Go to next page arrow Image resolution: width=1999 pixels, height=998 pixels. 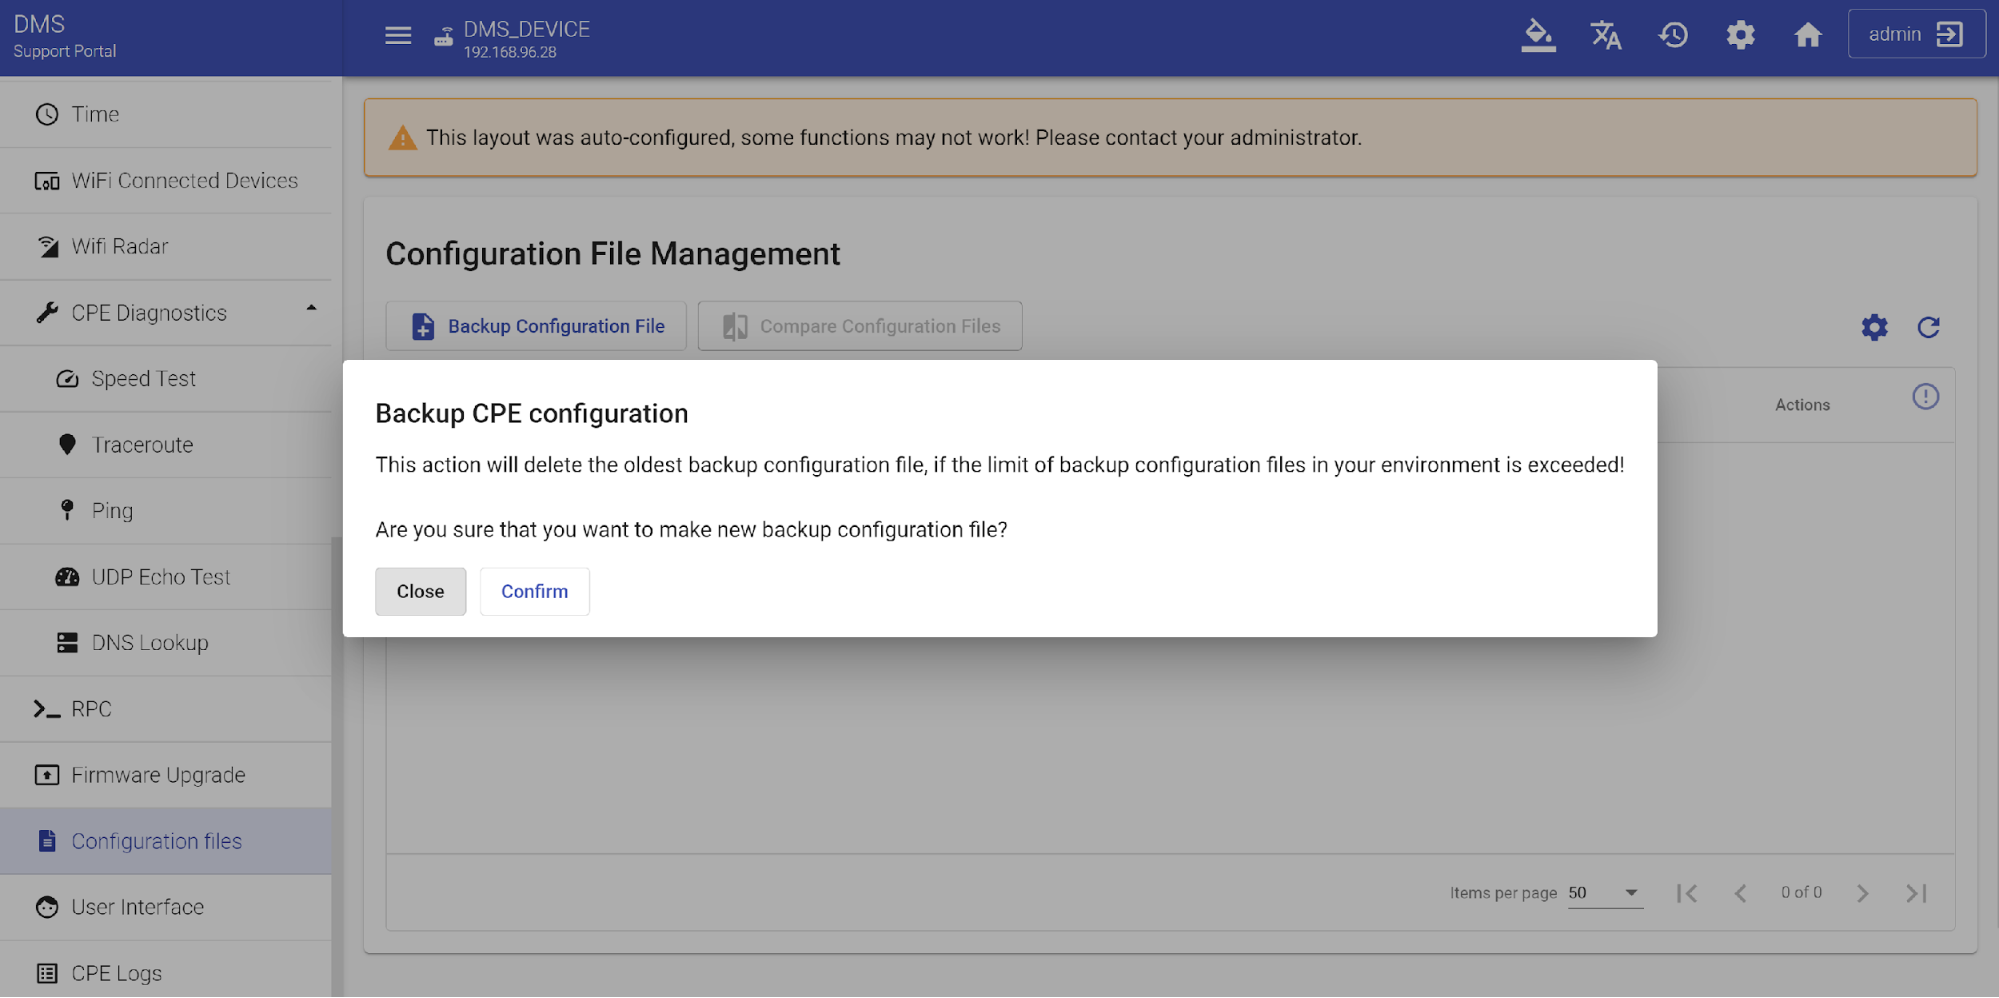tap(1862, 893)
